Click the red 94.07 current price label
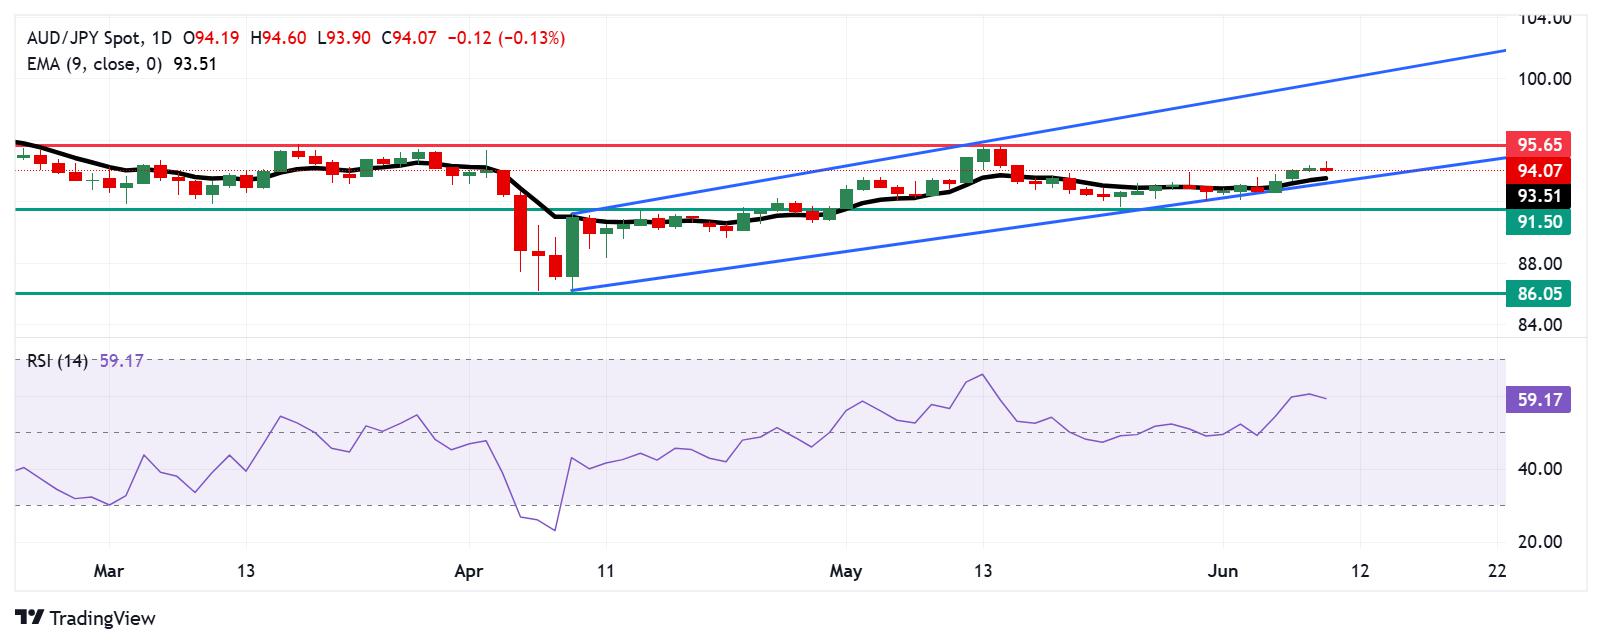 [1538, 170]
